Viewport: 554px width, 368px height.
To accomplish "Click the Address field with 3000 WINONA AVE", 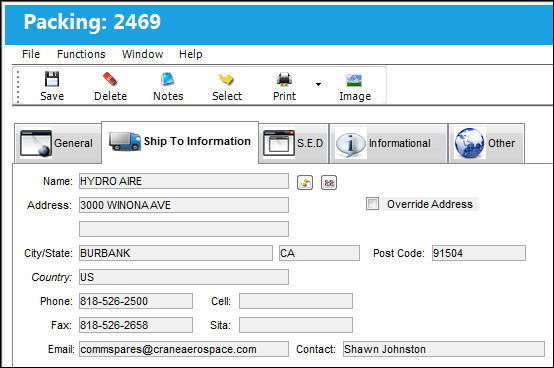I will click(184, 205).
